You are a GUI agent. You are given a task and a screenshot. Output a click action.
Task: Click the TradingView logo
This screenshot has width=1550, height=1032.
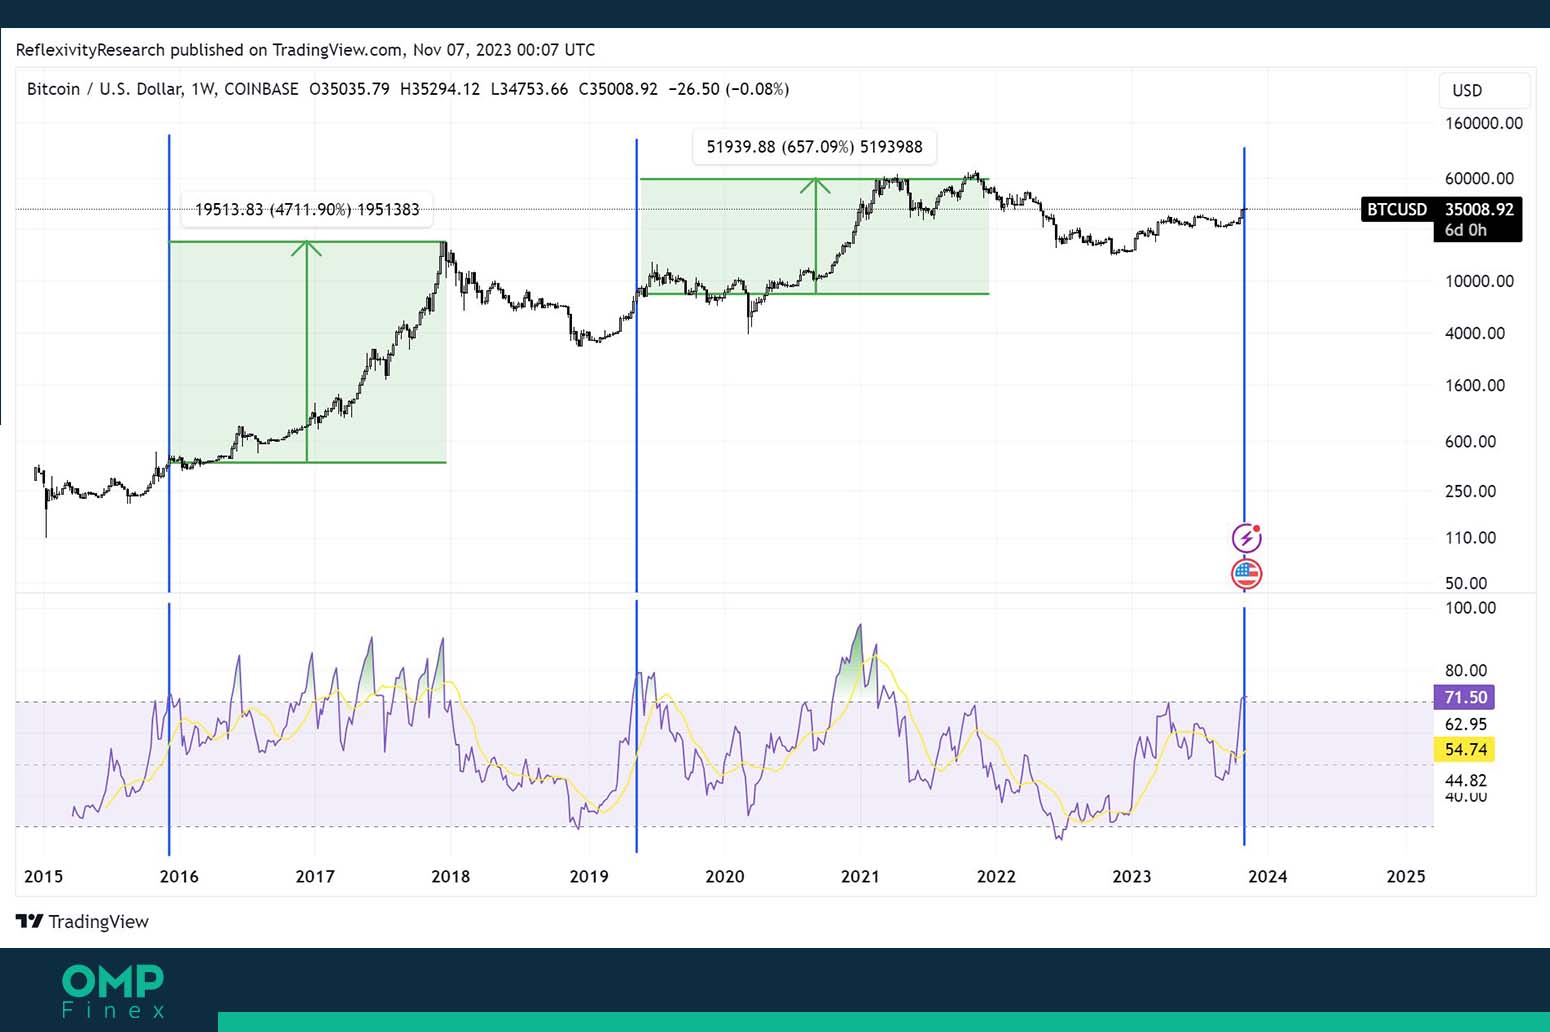coord(82,921)
